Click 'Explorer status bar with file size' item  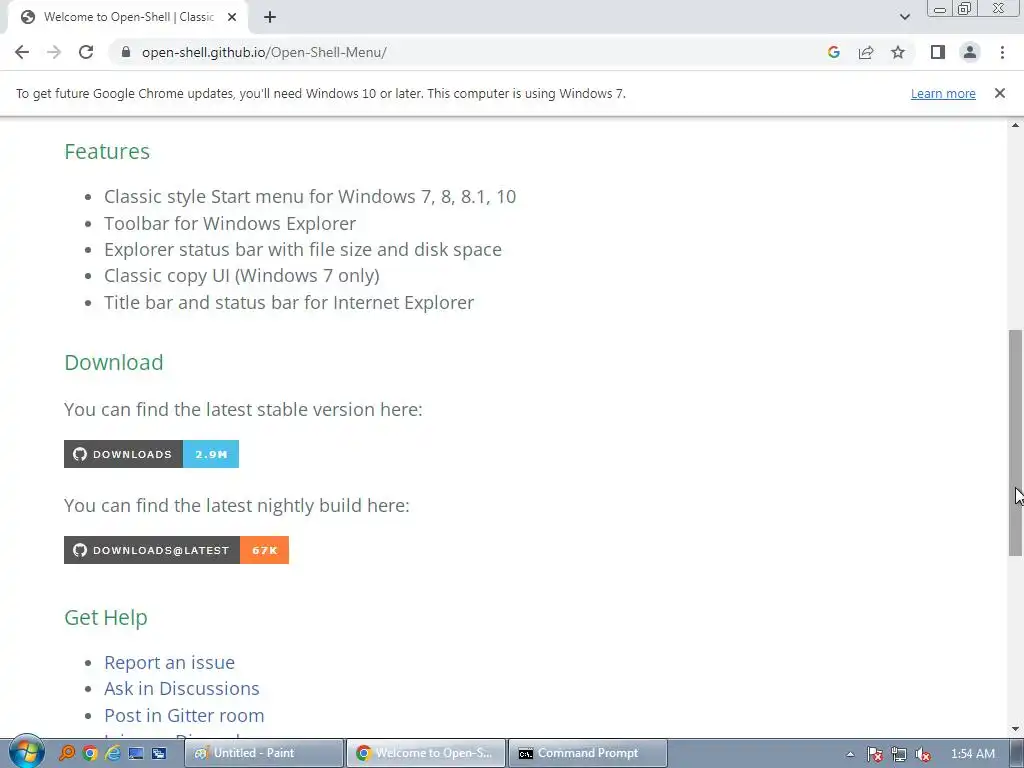point(302,249)
